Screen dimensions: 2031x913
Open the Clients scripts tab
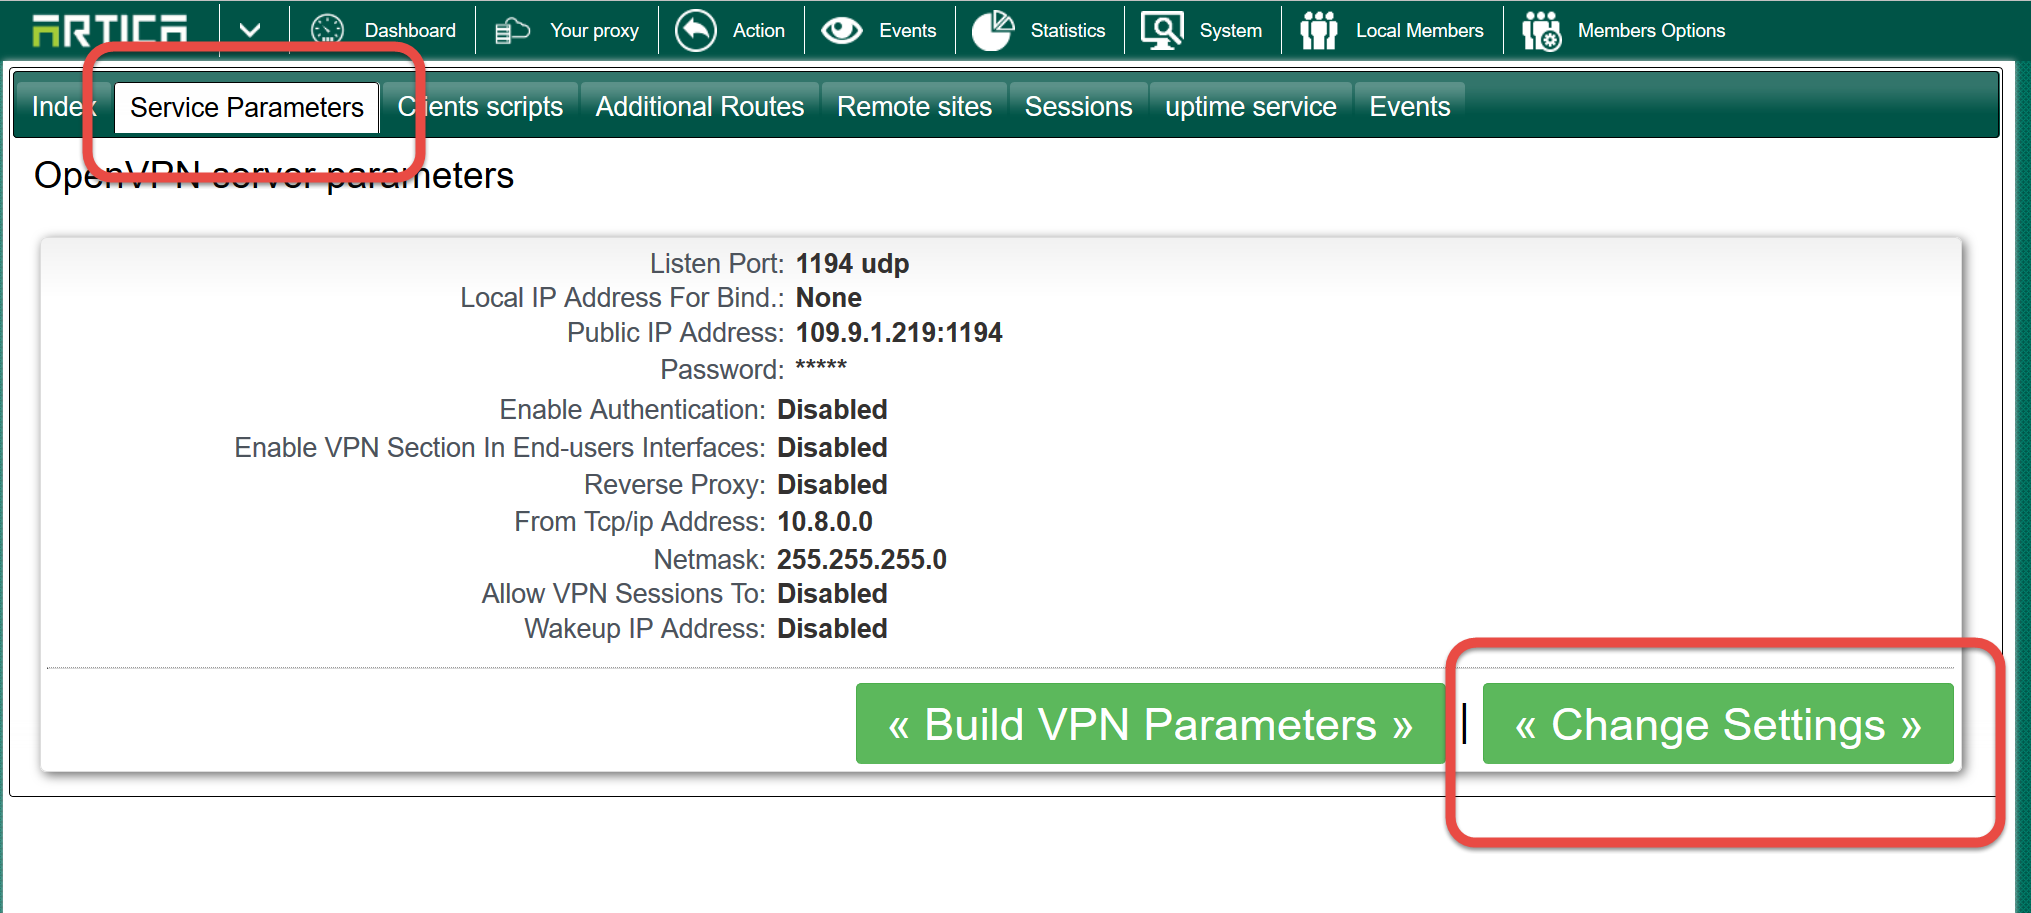(480, 107)
